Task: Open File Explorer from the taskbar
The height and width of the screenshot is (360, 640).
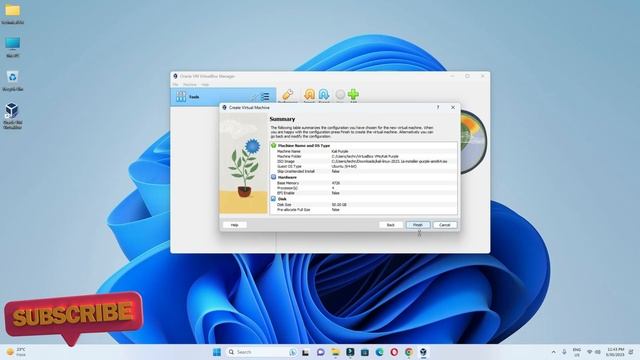Action: click(x=335, y=352)
